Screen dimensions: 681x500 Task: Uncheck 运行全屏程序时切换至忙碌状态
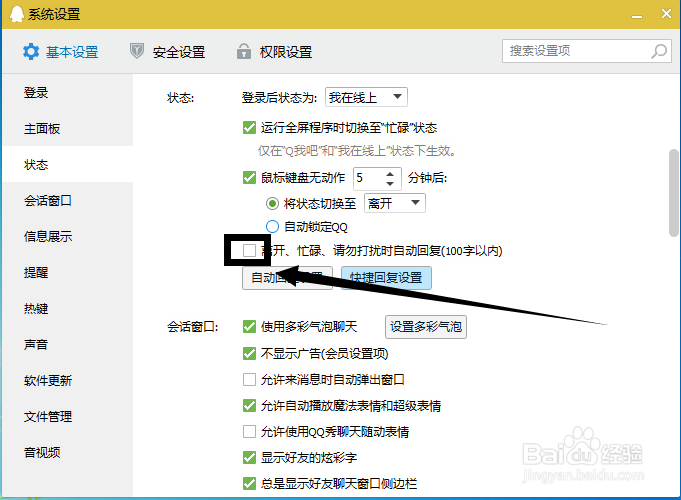(249, 128)
